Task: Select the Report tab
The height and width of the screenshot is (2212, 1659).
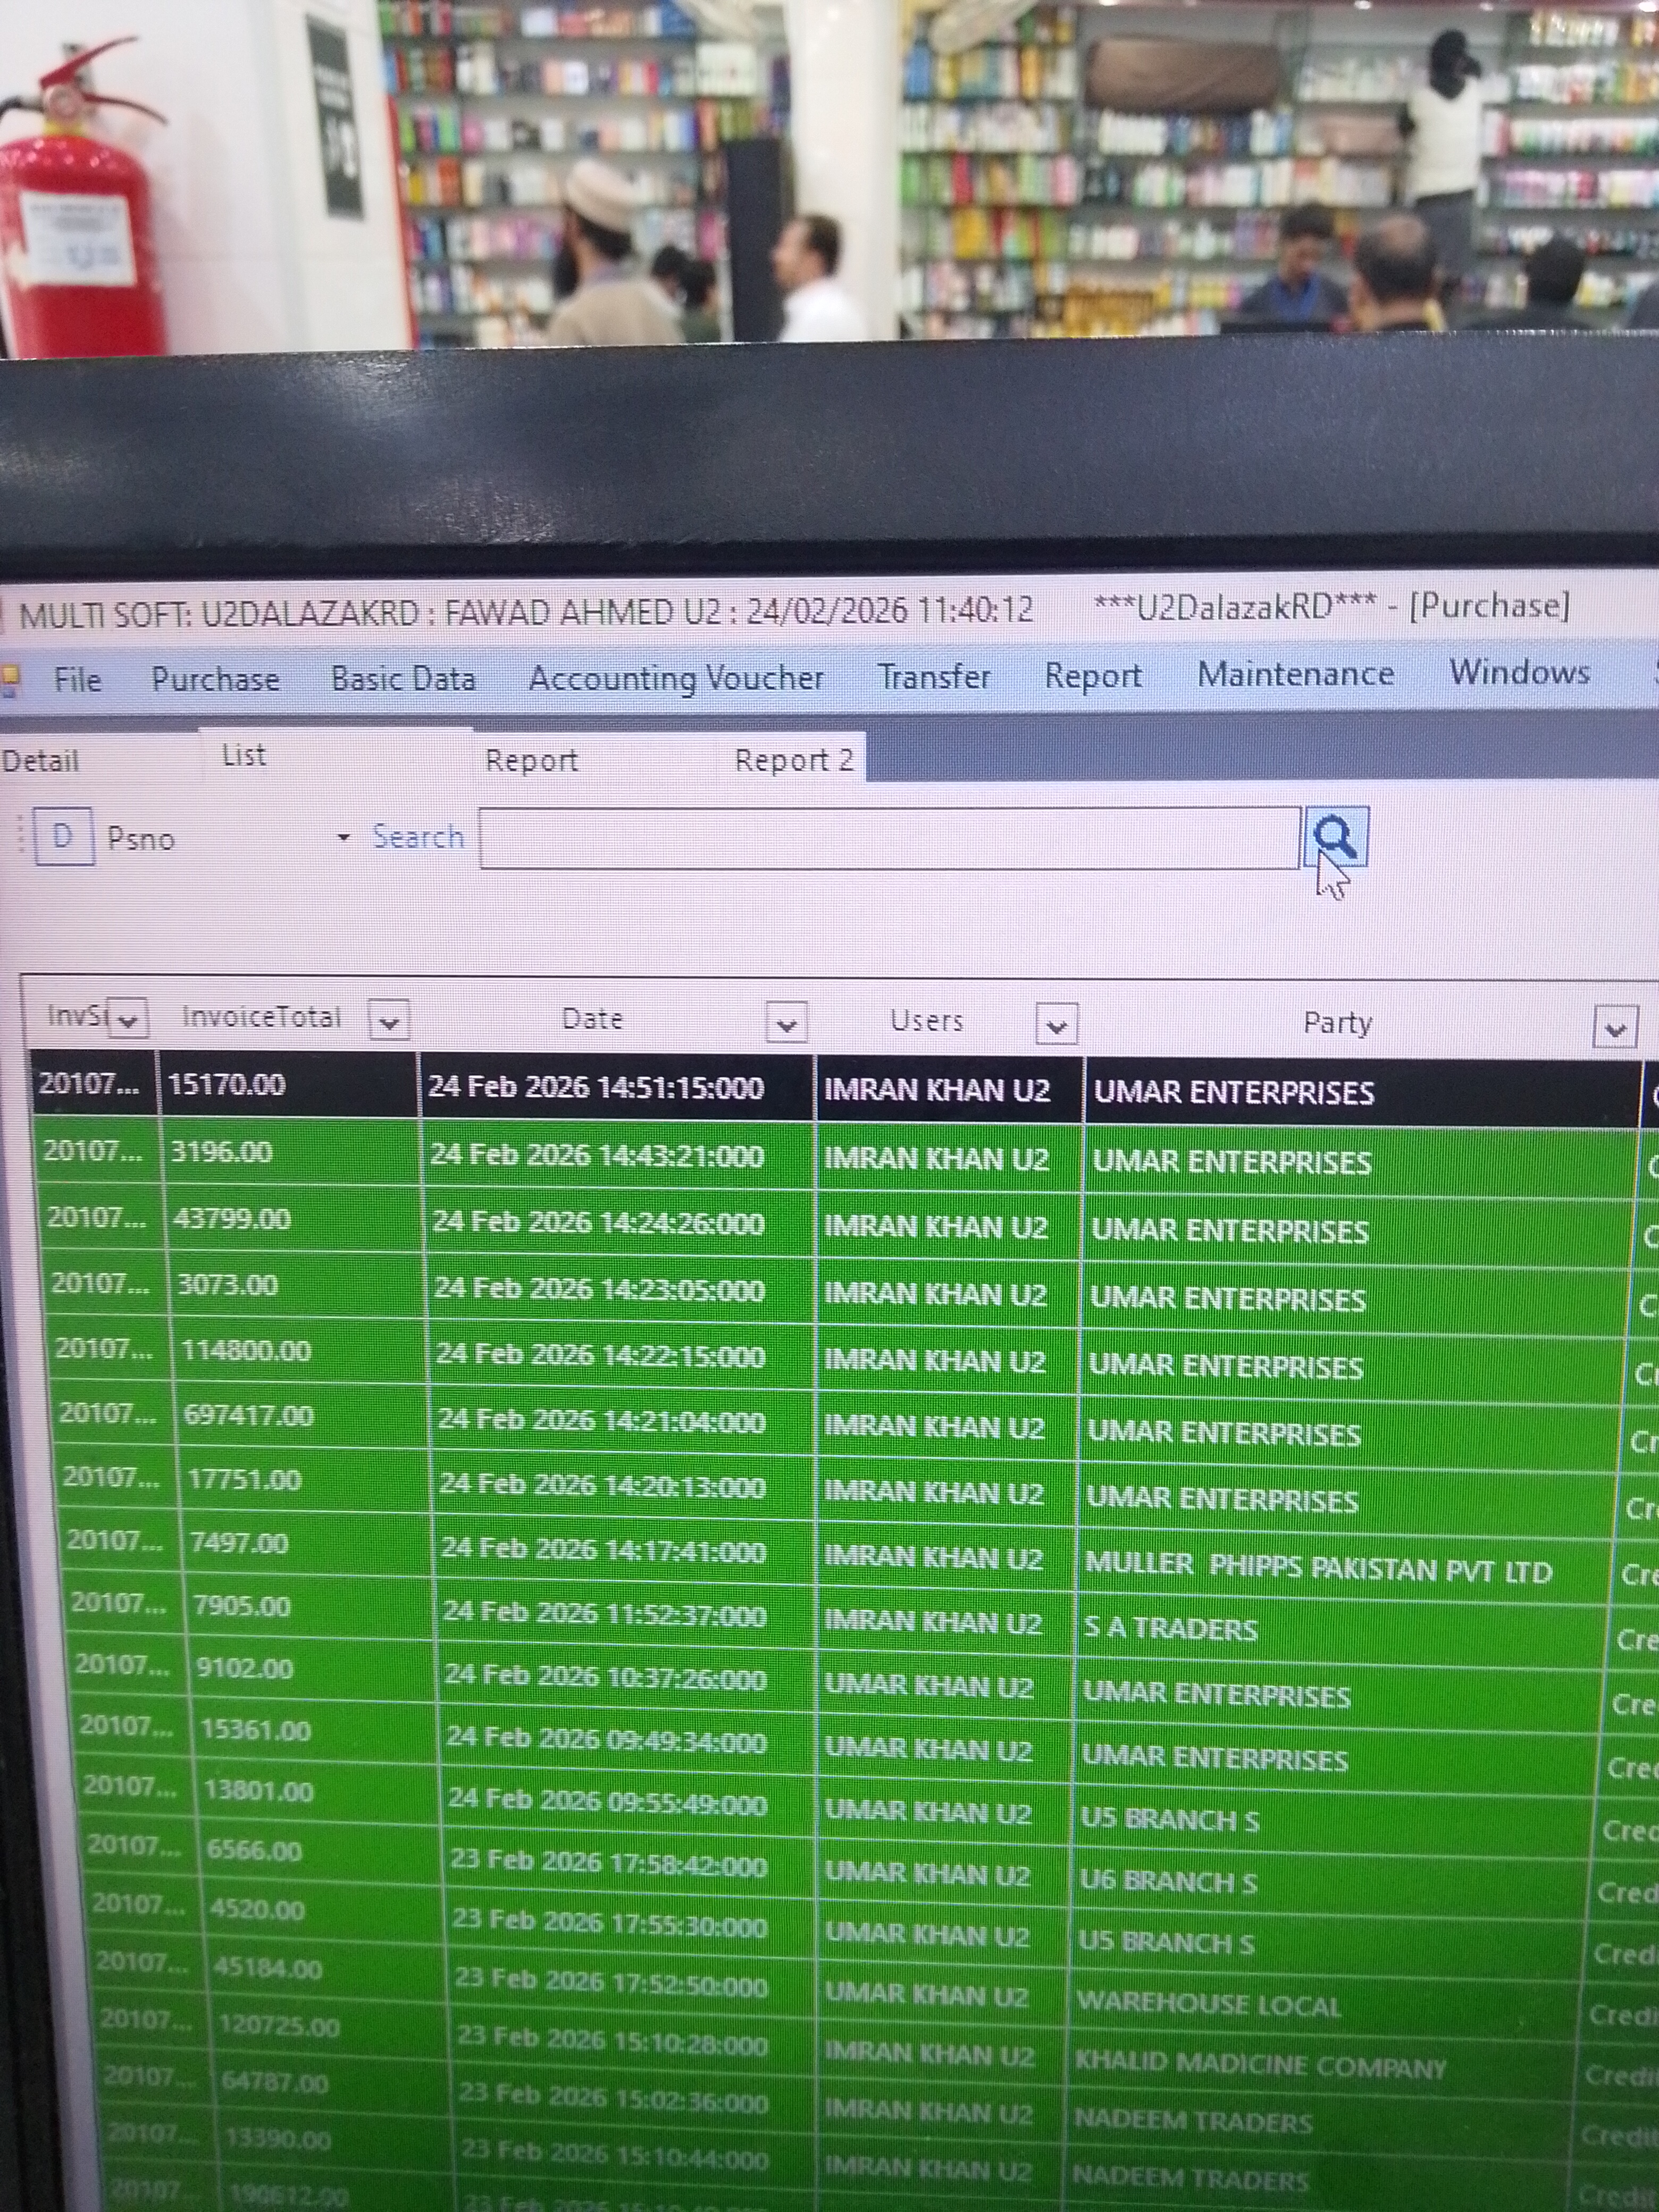Action: click(x=531, y=761)
